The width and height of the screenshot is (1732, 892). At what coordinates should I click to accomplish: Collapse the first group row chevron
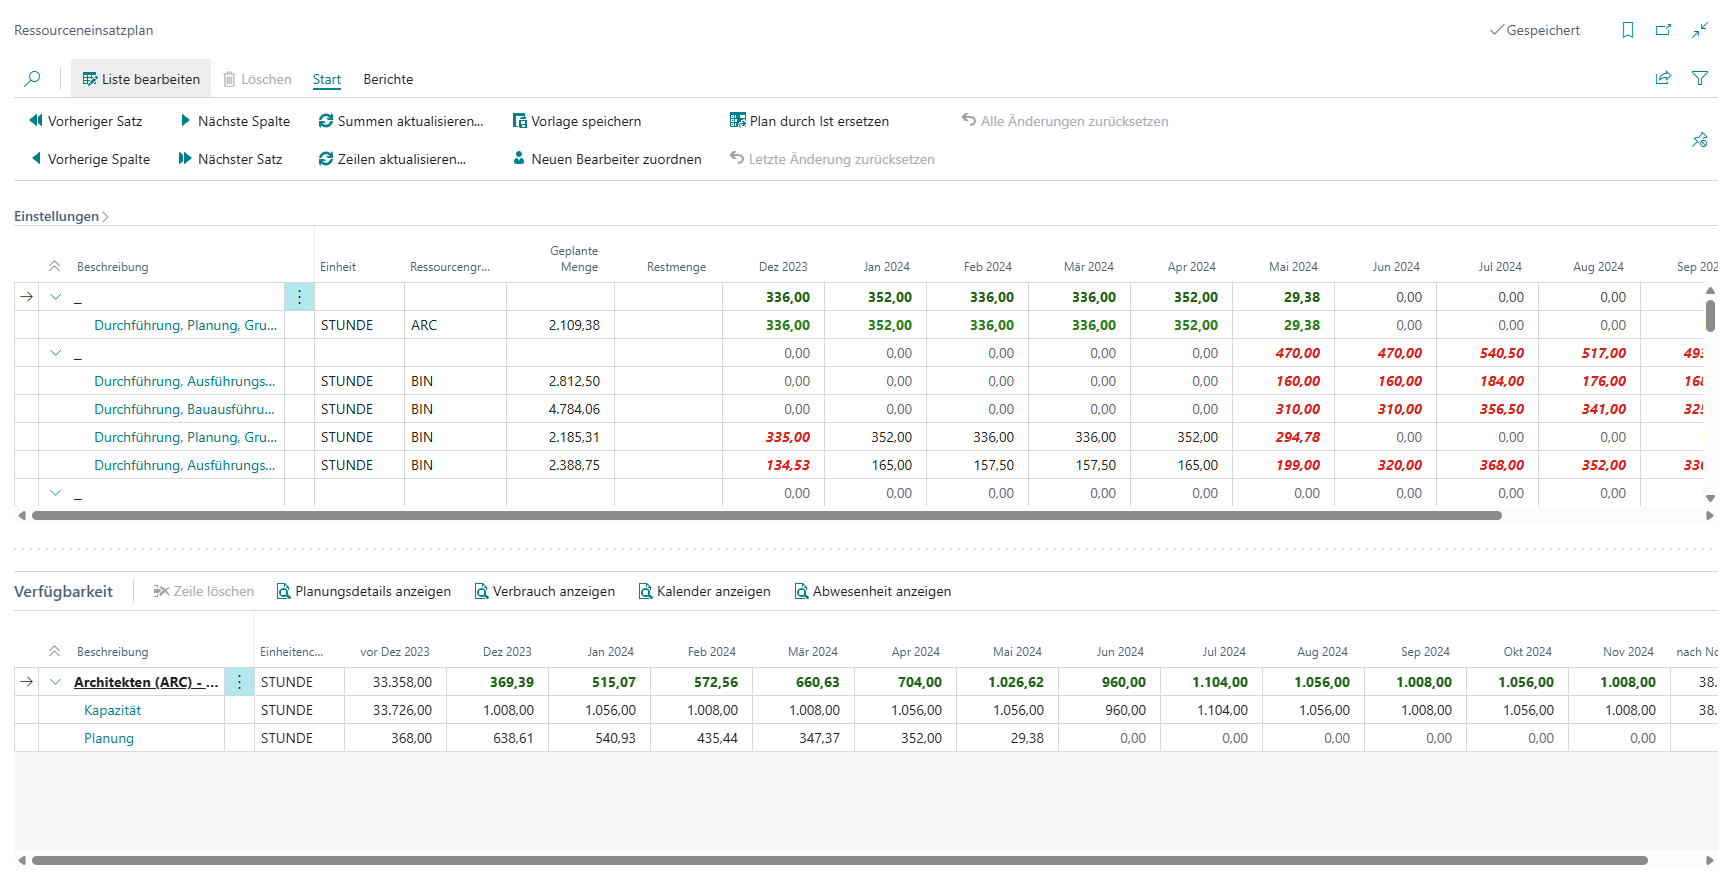[56, 297]
